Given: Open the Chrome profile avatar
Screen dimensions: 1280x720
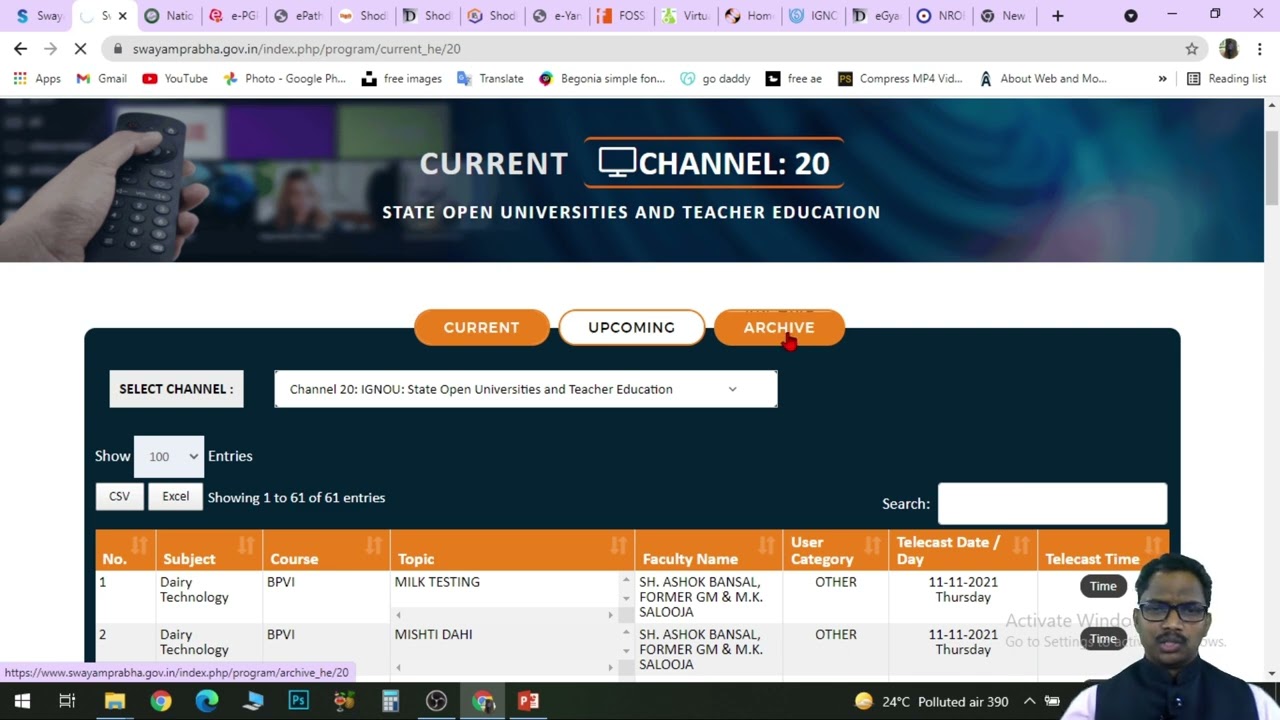Looking at the screenshot, I should 1229,48.
